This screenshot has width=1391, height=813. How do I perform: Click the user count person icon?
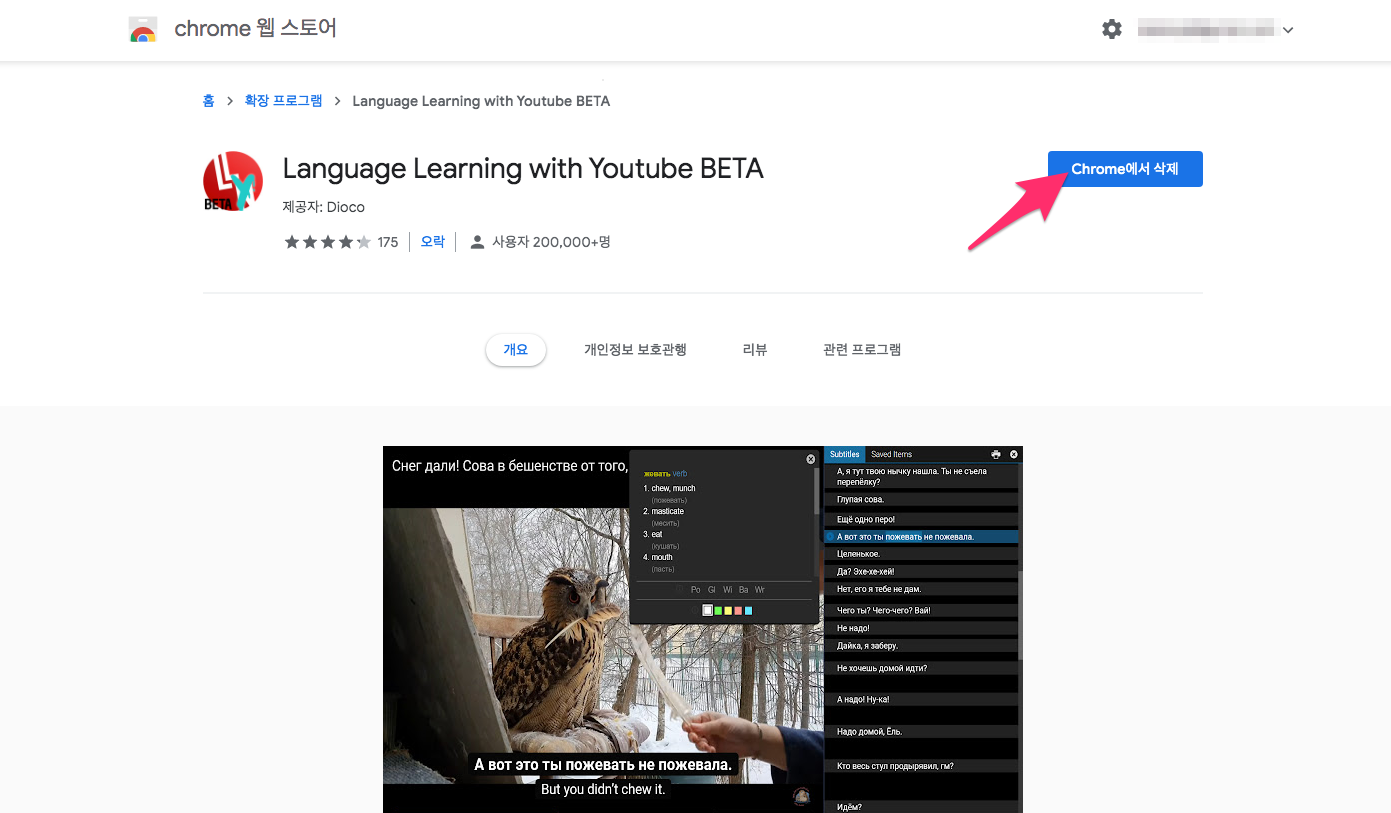pos(477,242)
